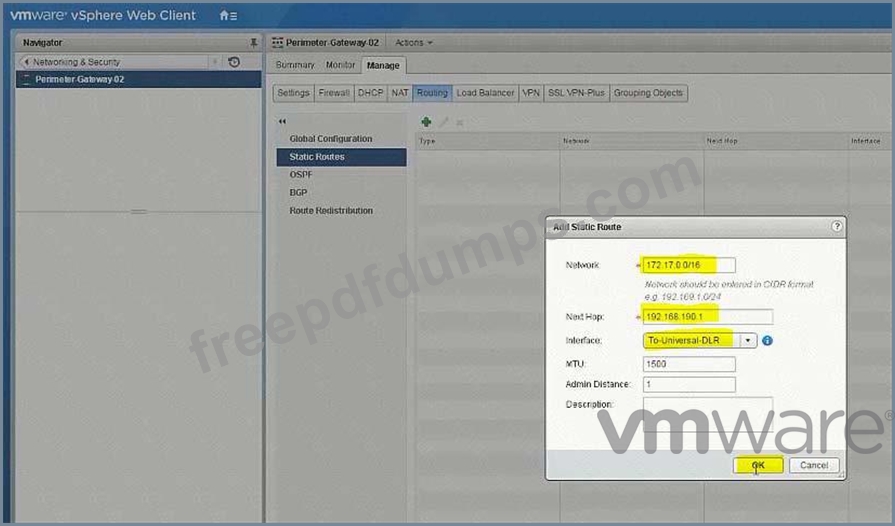
Task: Click the Description text area
Action: 708,415
